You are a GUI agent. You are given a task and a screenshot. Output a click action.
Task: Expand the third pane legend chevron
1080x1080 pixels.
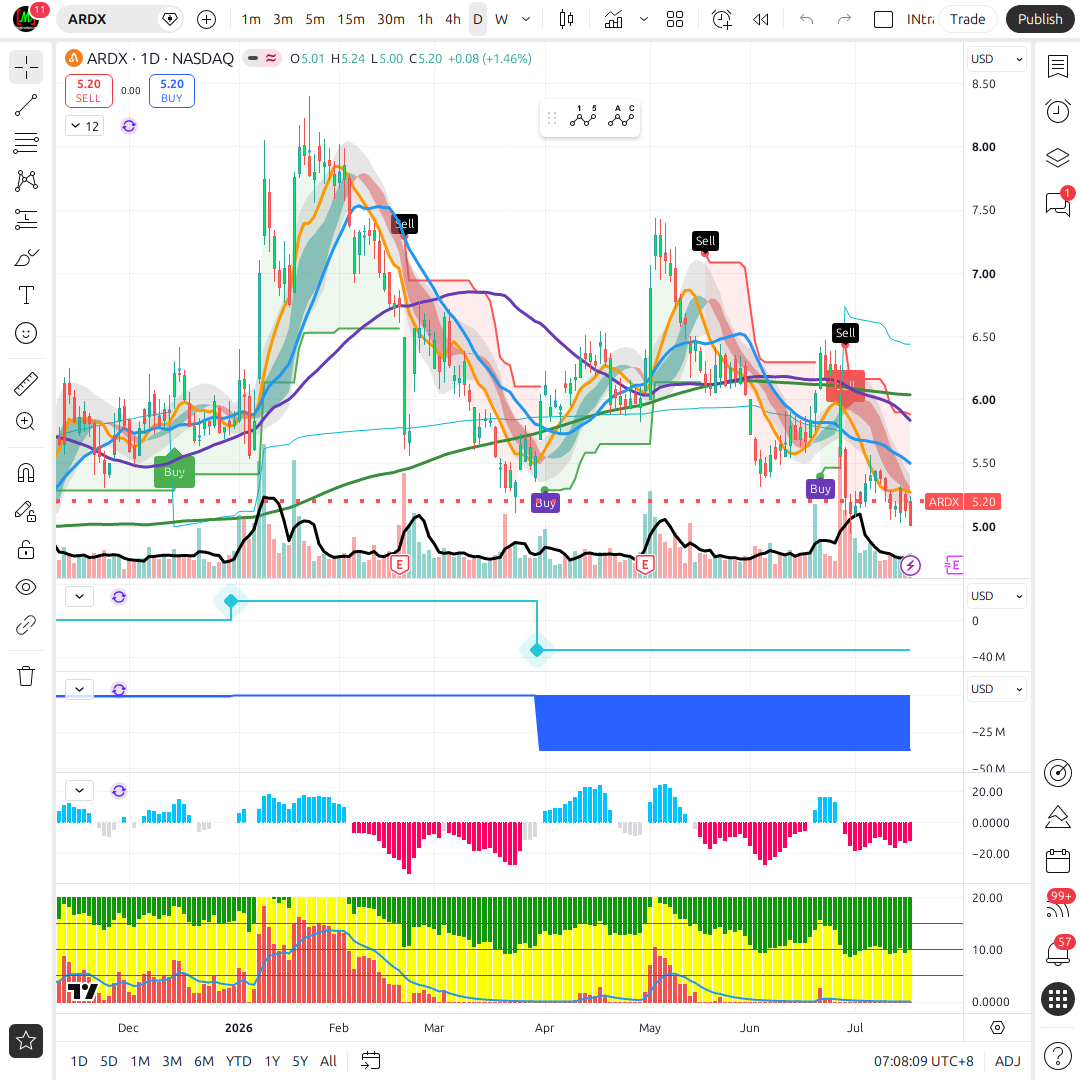80,689
